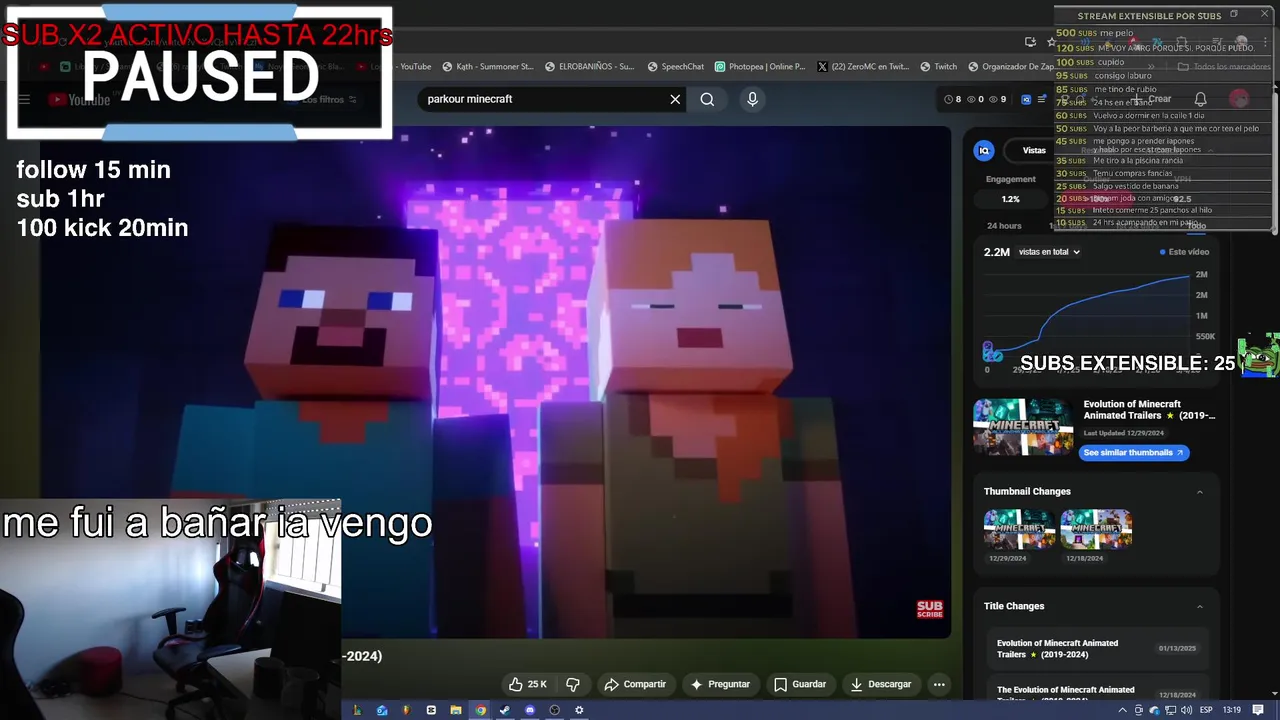The image size is (1280, 720).
Task: Open the Twitch bookmark
Action: (939, 67)
